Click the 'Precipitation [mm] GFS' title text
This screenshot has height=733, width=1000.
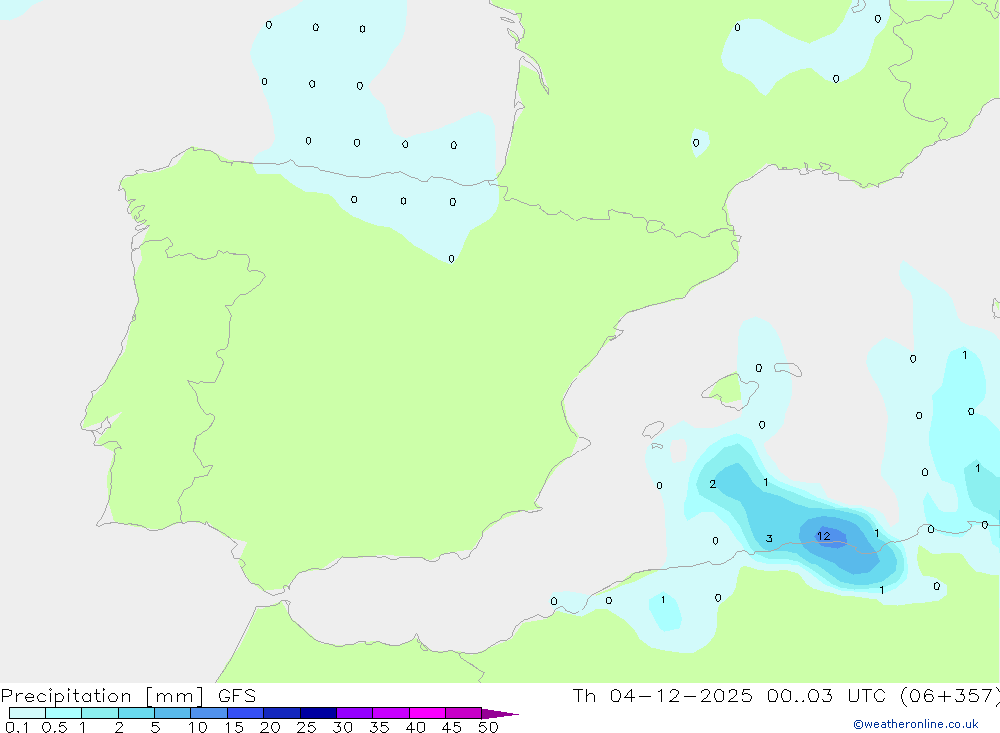pyautogui.click(x=128, y=696)
